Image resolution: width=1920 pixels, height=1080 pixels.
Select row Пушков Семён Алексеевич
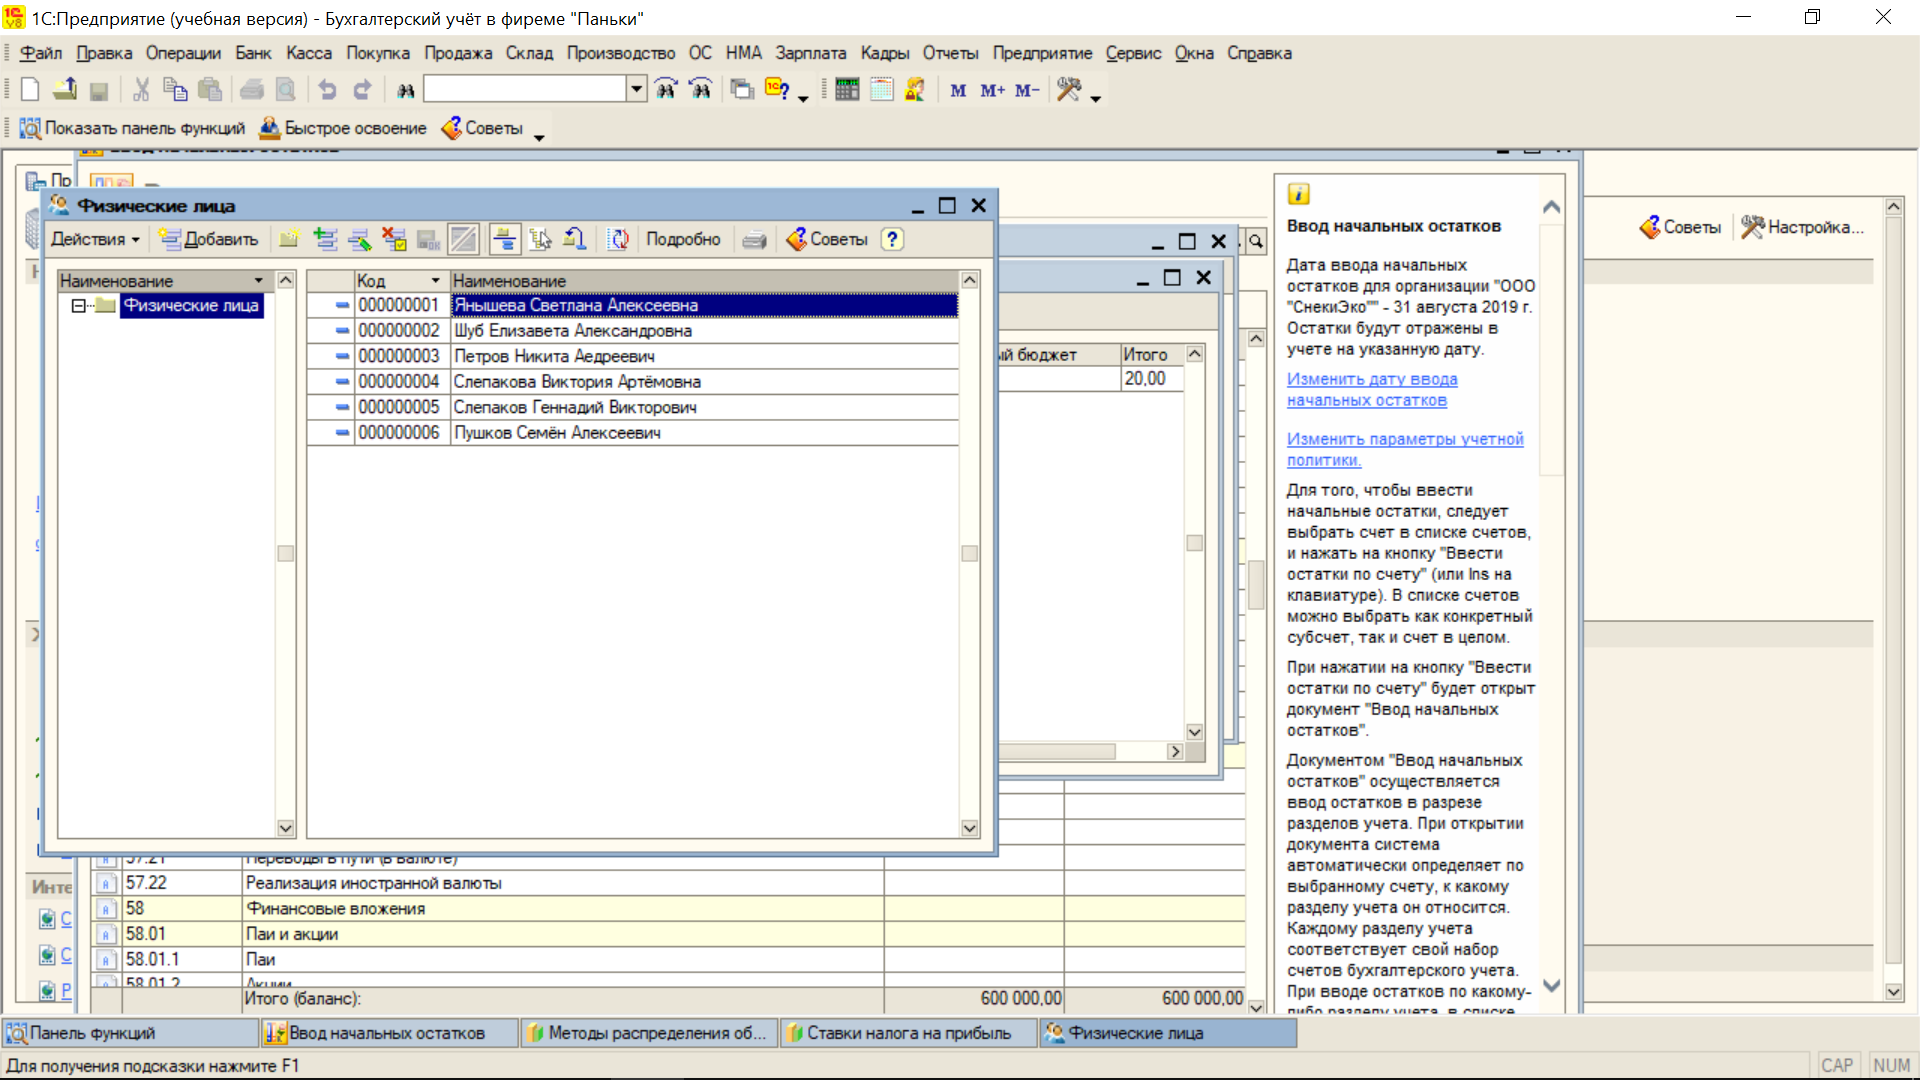(x=632, y=433)
